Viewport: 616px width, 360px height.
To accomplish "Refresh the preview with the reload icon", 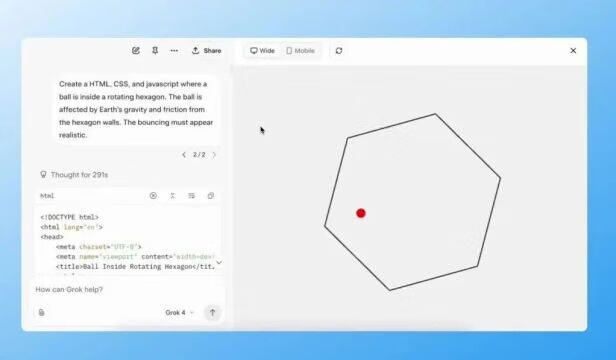I will (x=339, y=51).
